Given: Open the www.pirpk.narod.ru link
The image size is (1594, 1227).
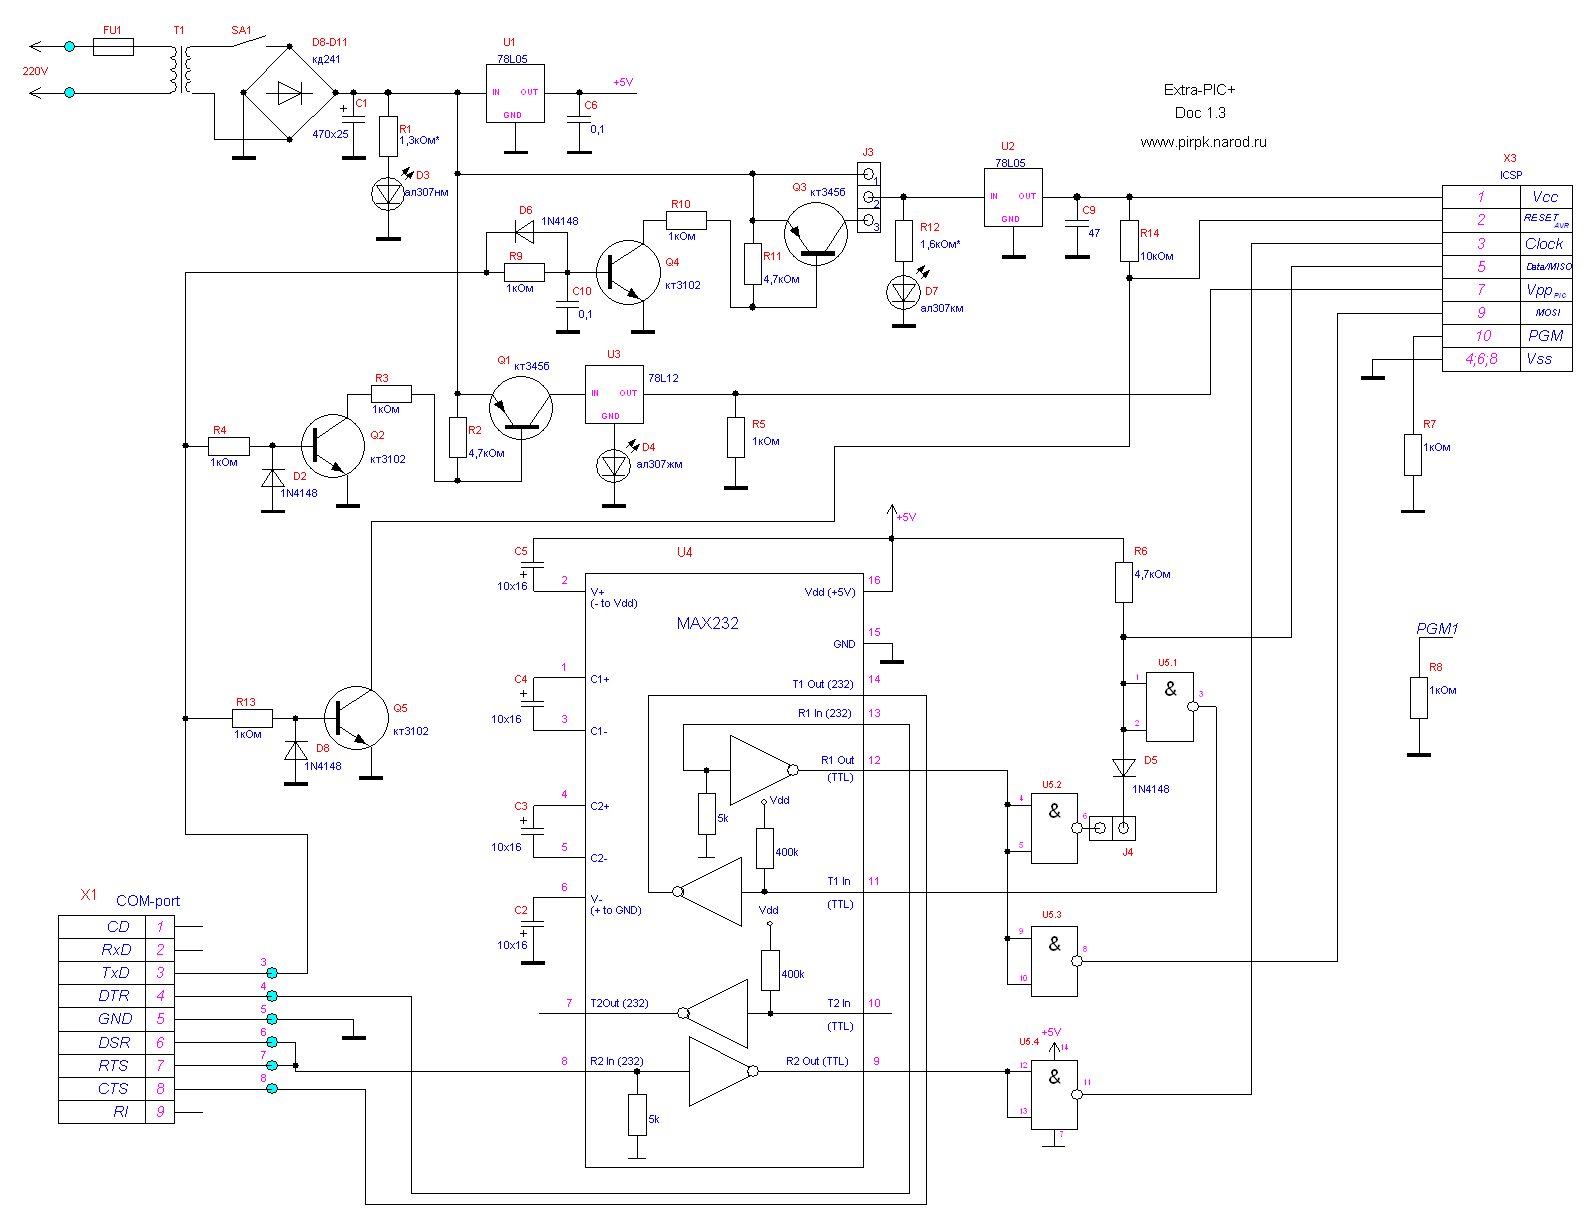Looking at the screenshot, I should [x=1202, y=142].
